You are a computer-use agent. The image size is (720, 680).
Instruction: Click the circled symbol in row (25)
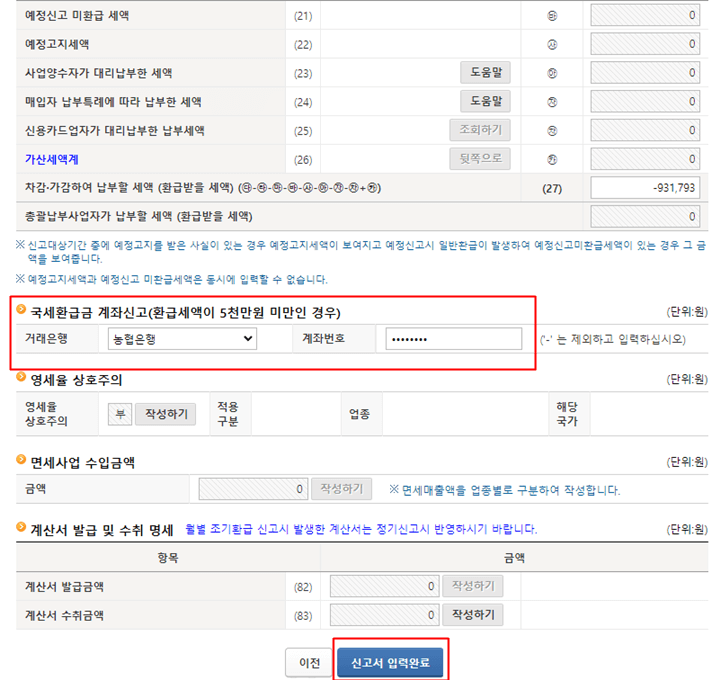pyautogui.click(x=552, y=131)
